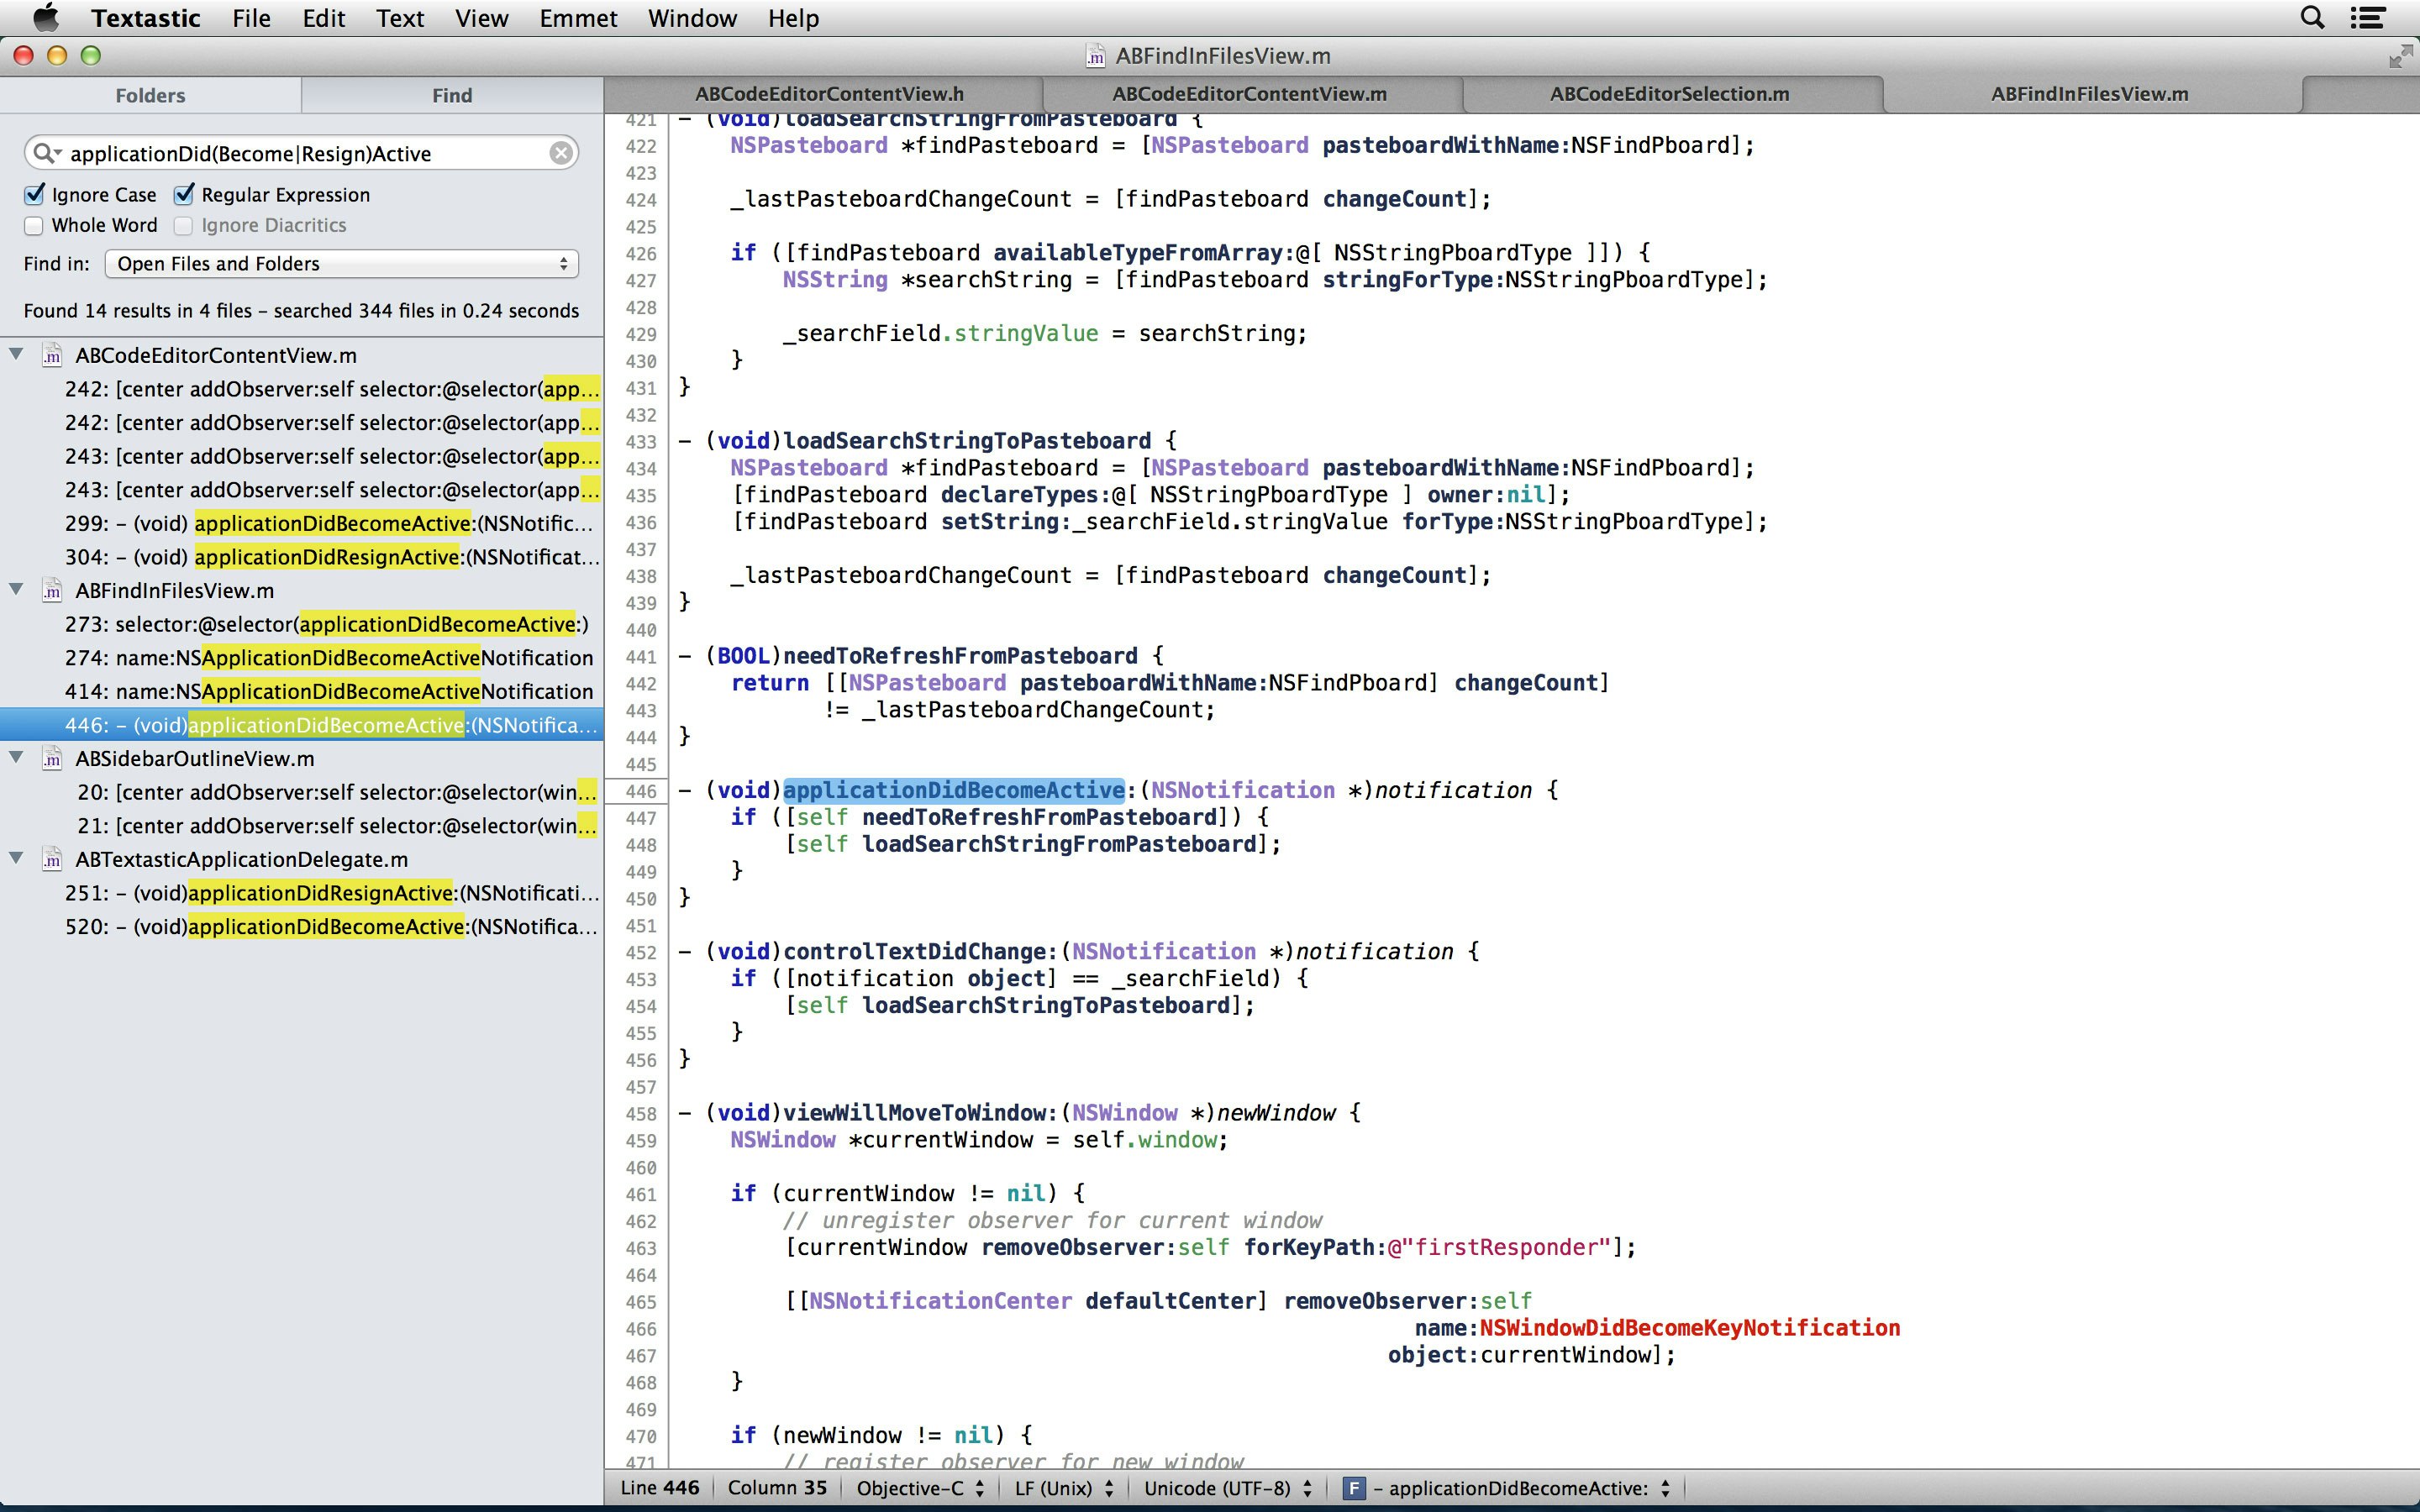Uncheck the Ignore Case checkbox
The height and width of the screenshot is (1512, 2420).
35,195
